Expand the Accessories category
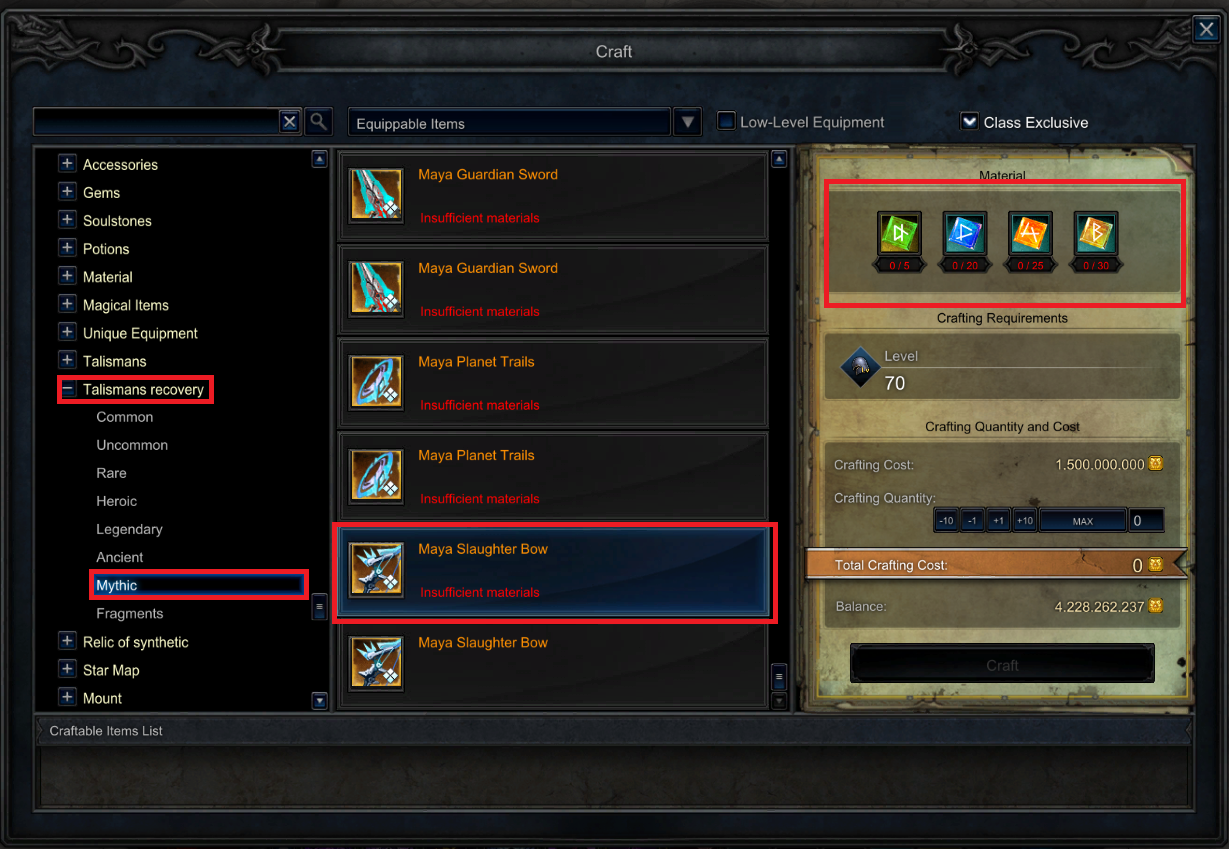 pyautogui.click(x=67, y=164)
